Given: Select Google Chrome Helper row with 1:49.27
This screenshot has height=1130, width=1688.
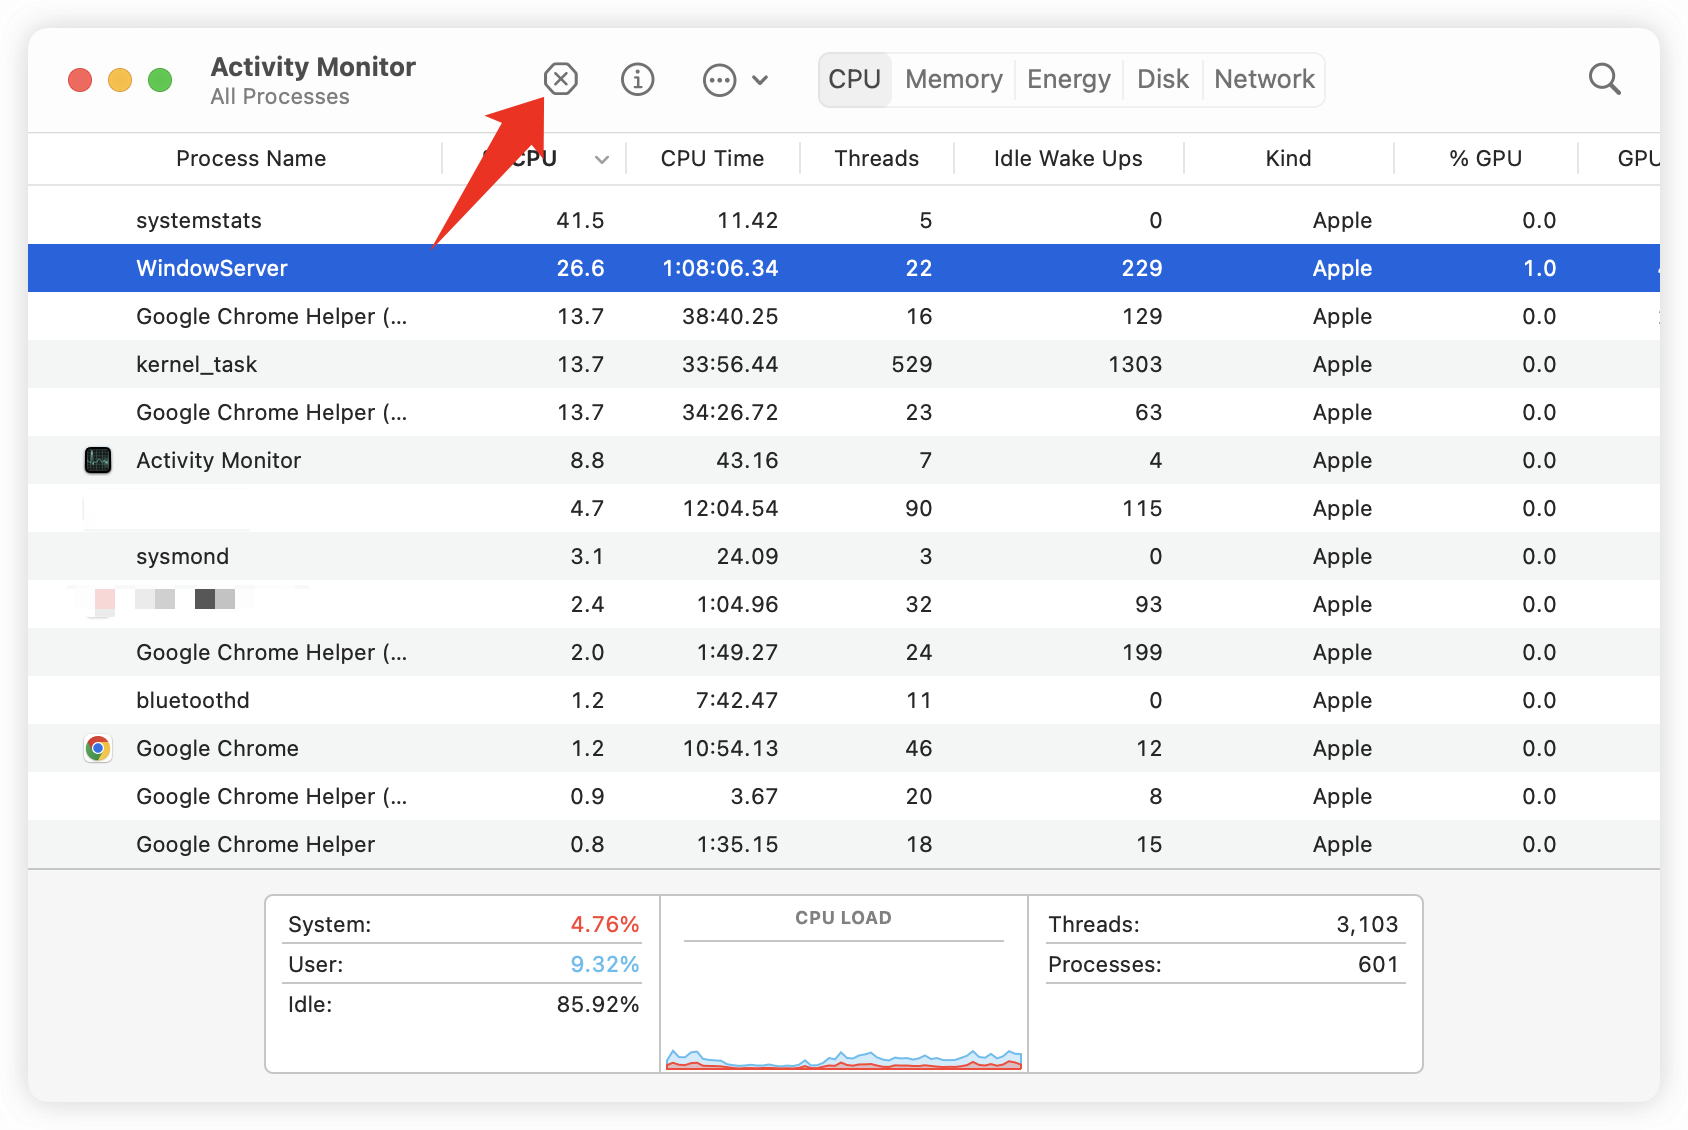Looking at the screenshot, I should pos(844,652).
